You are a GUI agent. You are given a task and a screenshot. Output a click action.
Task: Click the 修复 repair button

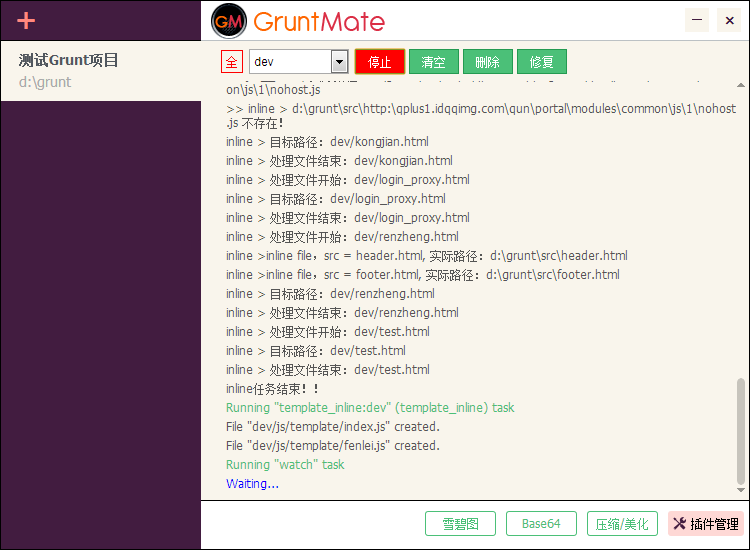click(x=542, y=62)
